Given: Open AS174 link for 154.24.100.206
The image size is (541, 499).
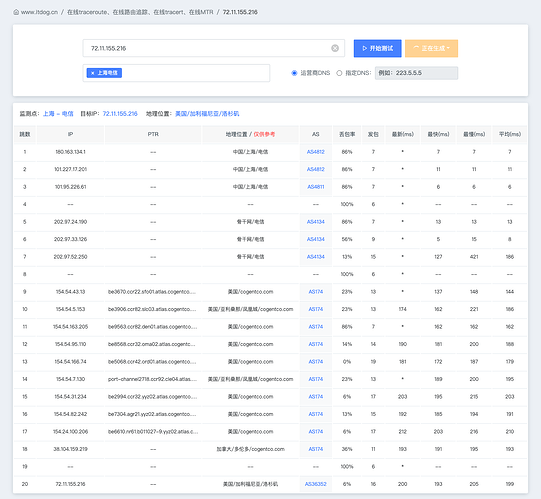Looking at the screenshot, I should click(316, 432).
